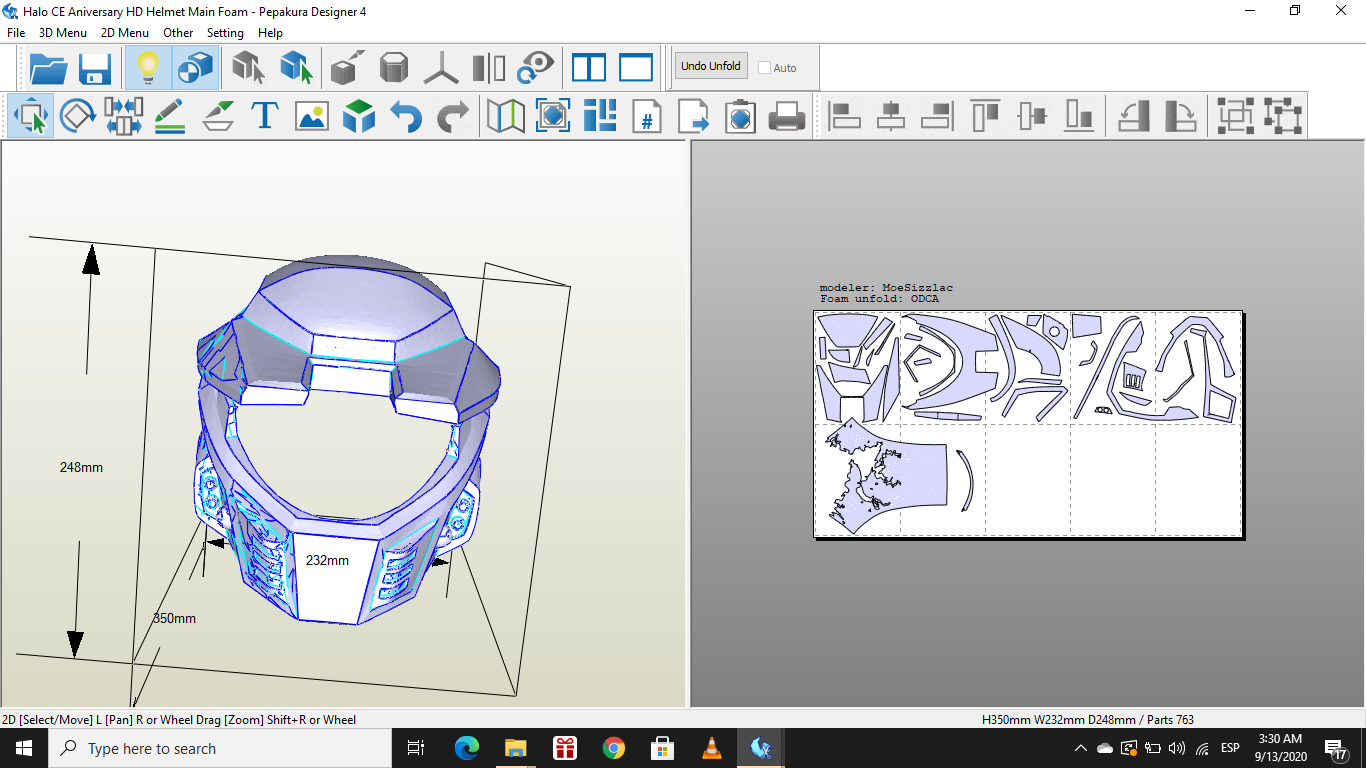Click the fit-to-frame blue diamond icon

coord(553,116)
